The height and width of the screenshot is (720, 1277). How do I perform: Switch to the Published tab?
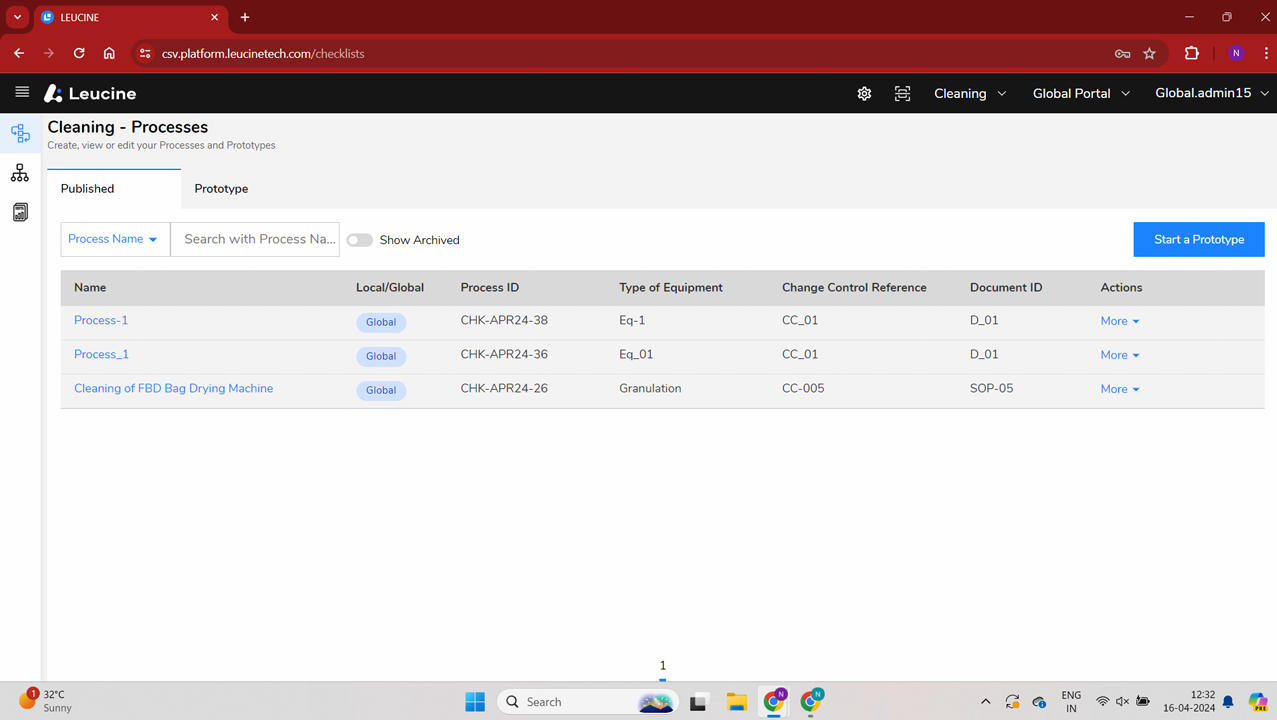114,189
